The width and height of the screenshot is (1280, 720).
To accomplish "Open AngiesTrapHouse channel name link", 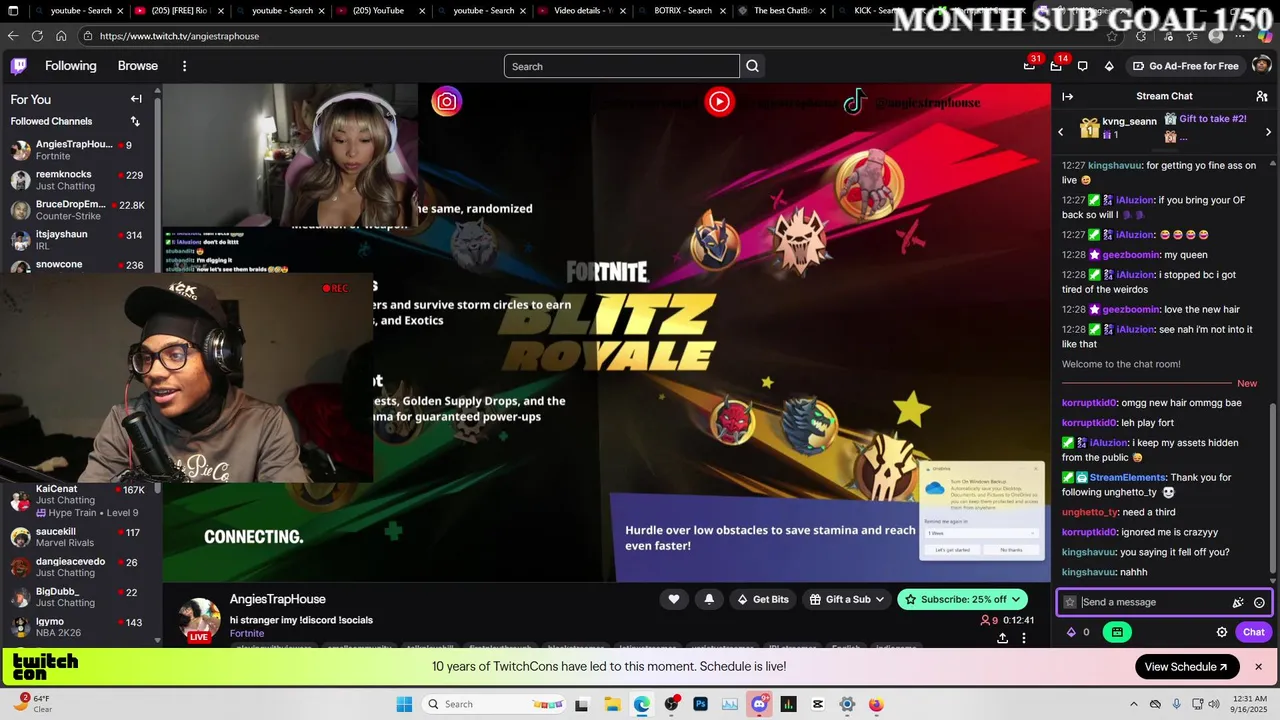I will coord(278,599).
